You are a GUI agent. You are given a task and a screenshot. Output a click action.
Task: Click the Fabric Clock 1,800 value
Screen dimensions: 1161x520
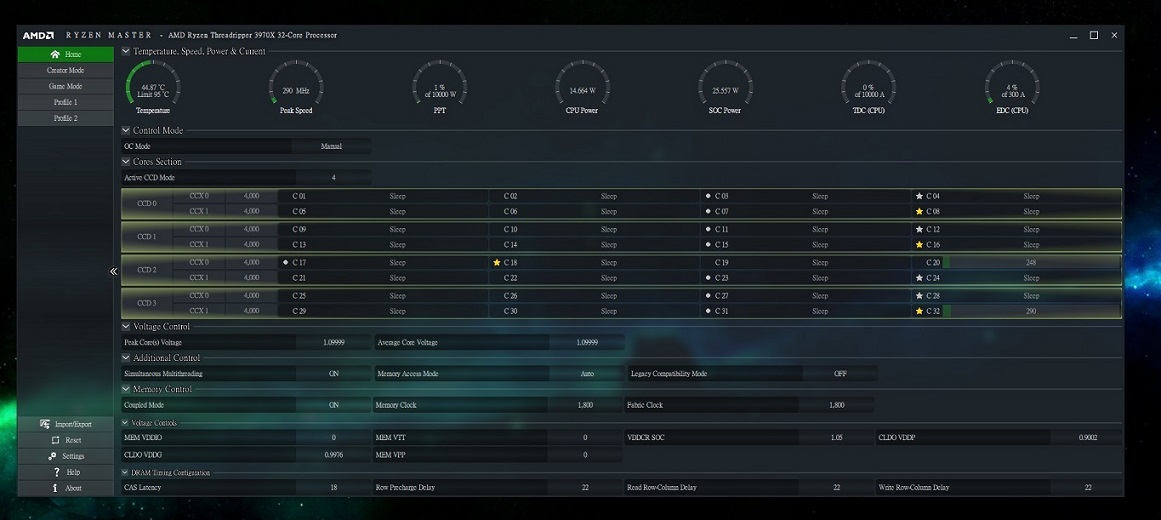point(837,405)
